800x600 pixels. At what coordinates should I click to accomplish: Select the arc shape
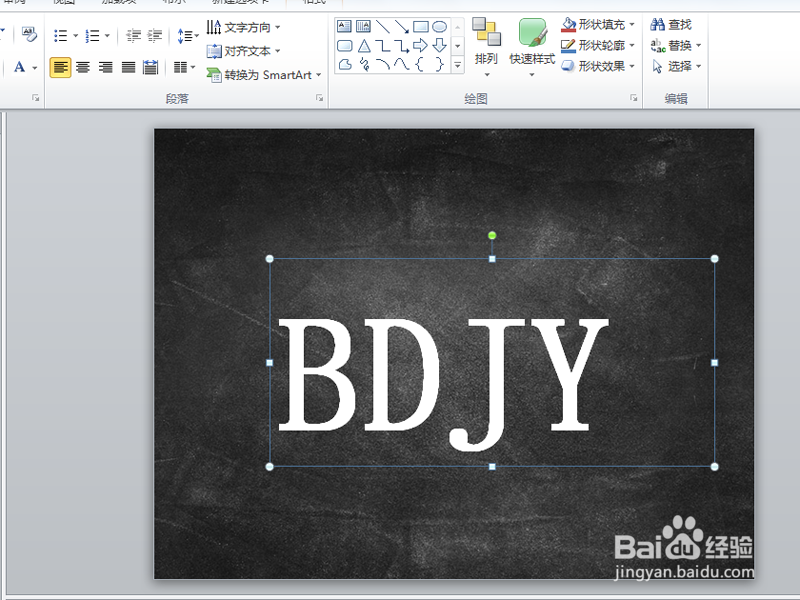[383, 64]
